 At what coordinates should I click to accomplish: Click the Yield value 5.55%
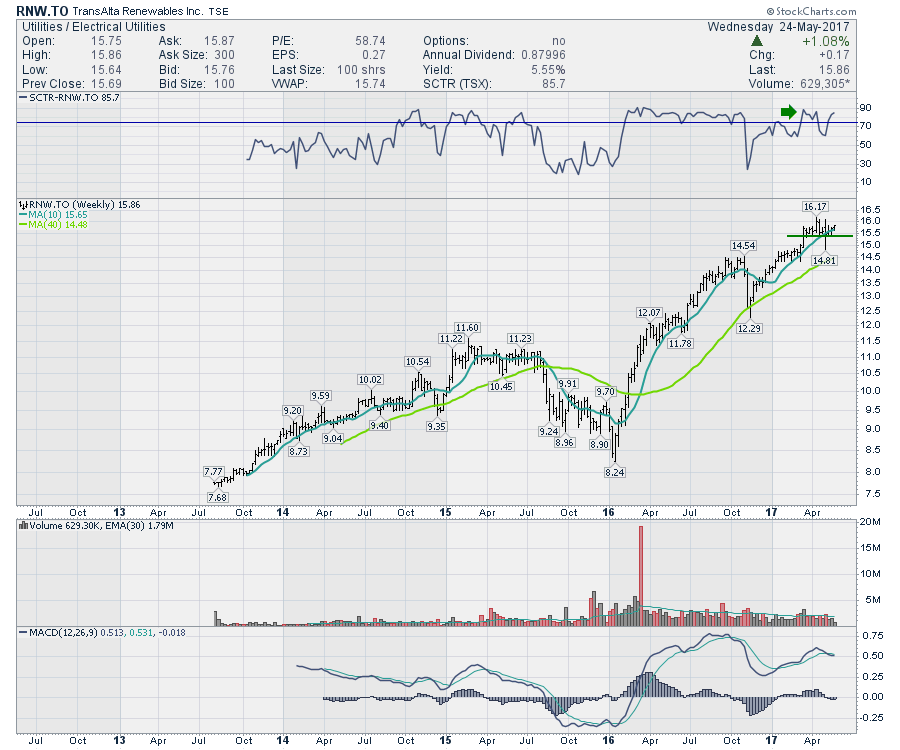pyautogui.click(x=548, y=69)
